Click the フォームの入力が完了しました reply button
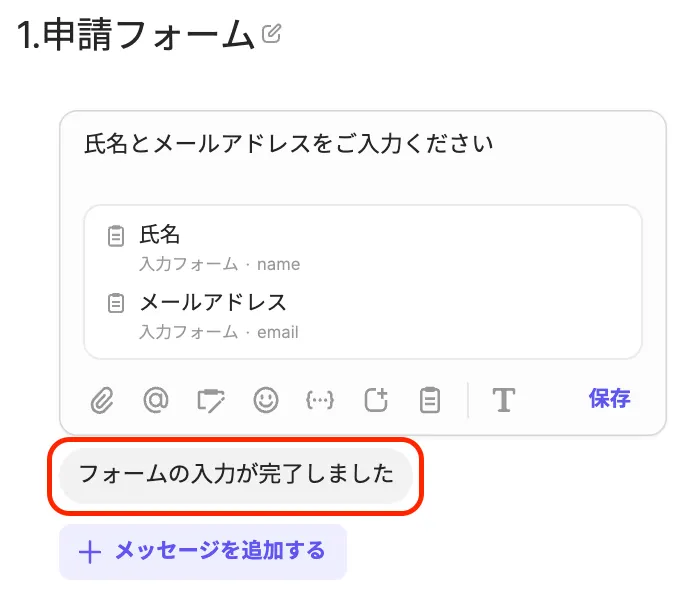The width and height of the screenshot is (700, 598). 236,474
